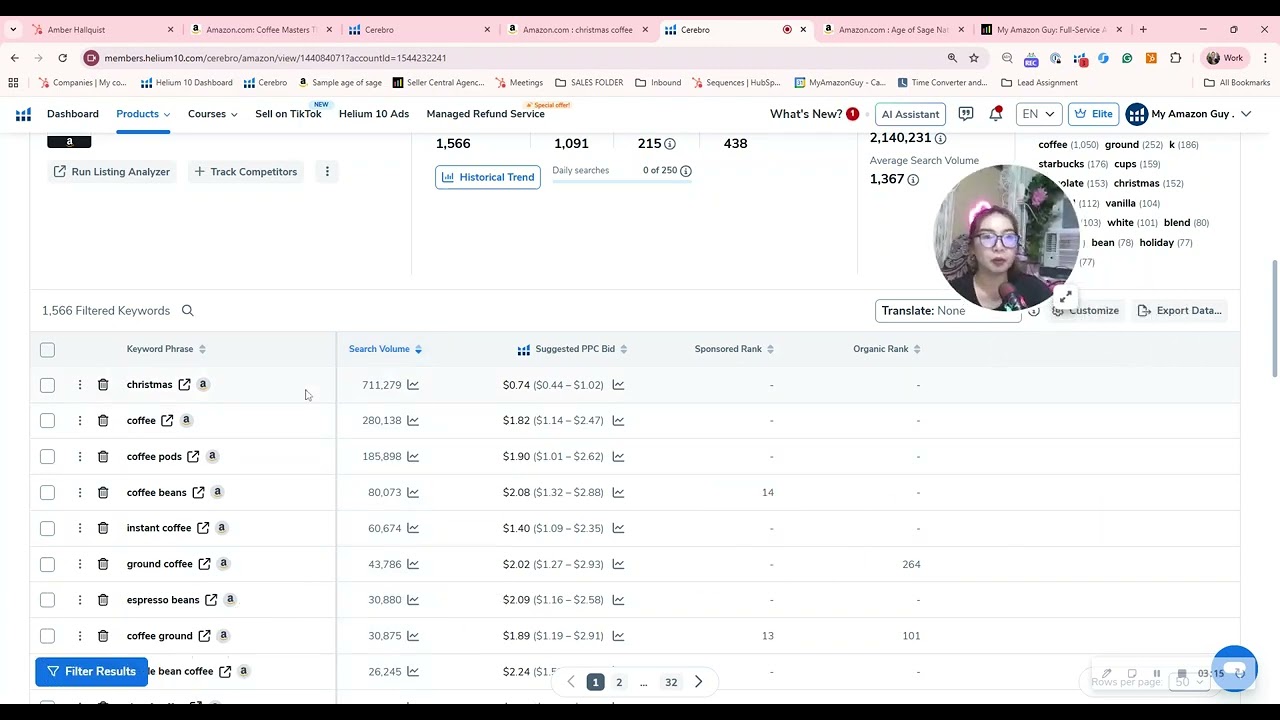Screen dimensions: 1280x720
Task: Check the instant coffee keyword row
Action: tap(47, 528)
